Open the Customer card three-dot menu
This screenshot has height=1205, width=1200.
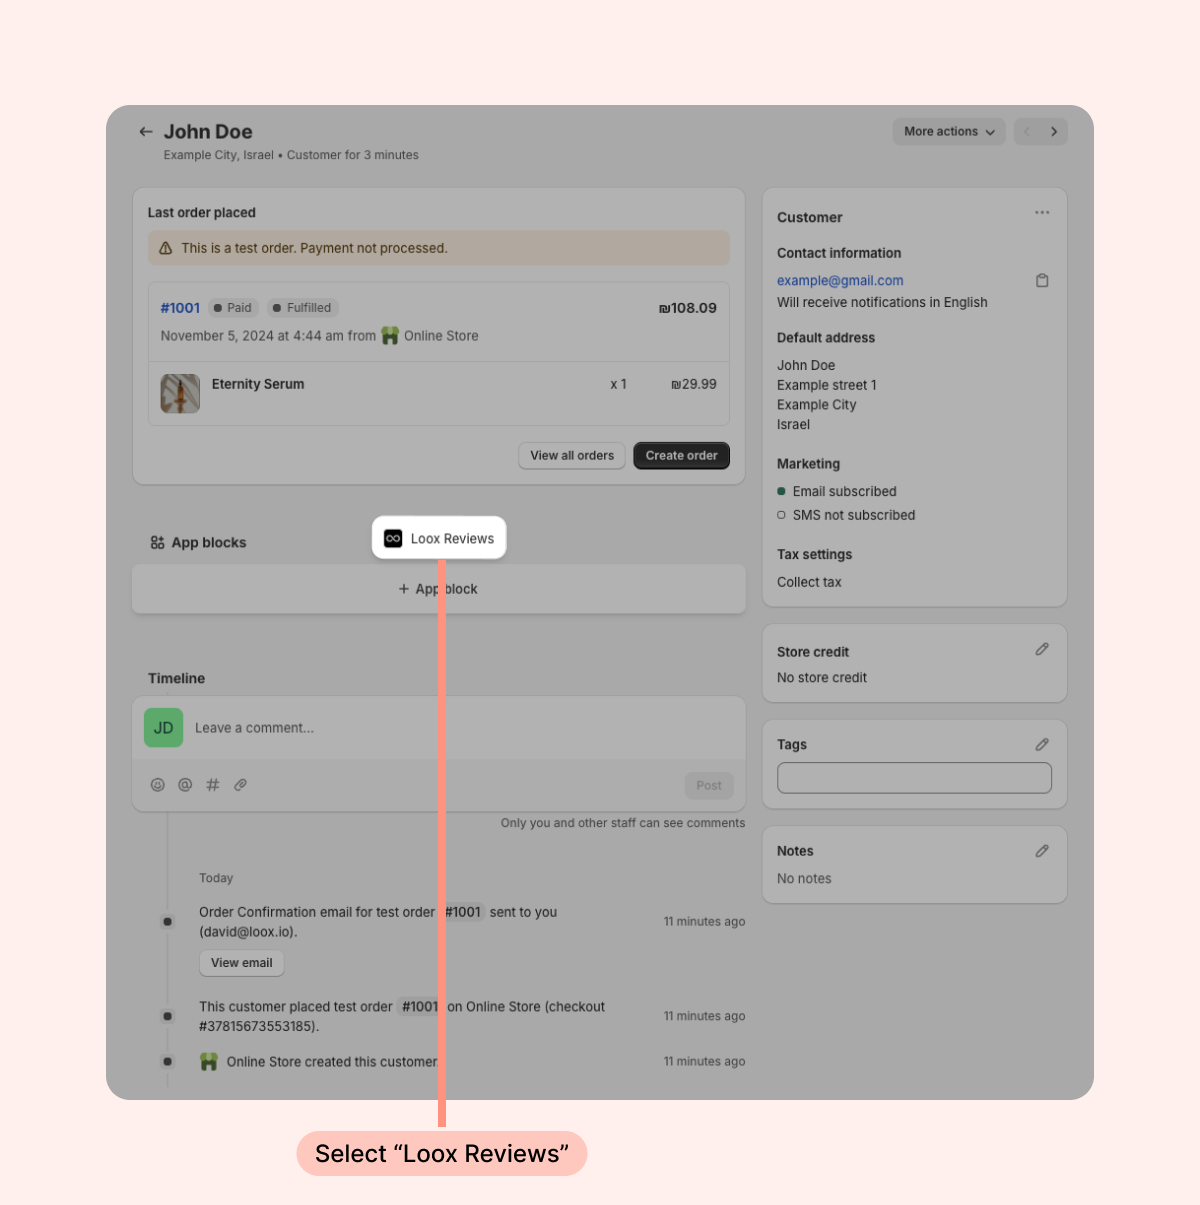1042,213
